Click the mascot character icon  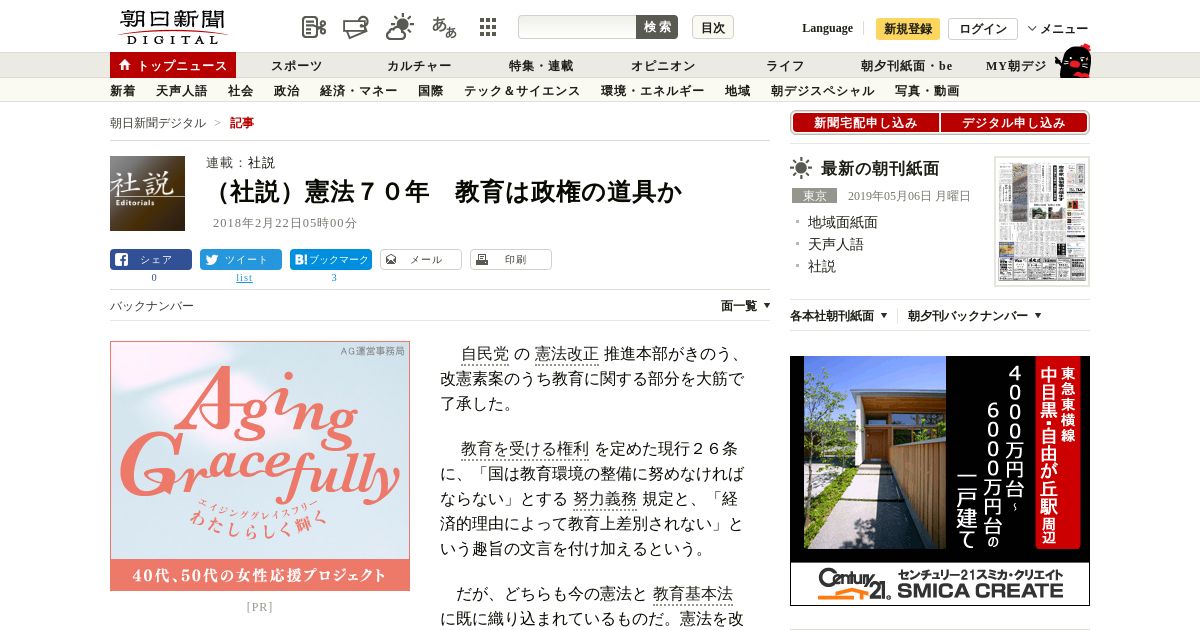pyautogui.click(x=1073, y=61)
